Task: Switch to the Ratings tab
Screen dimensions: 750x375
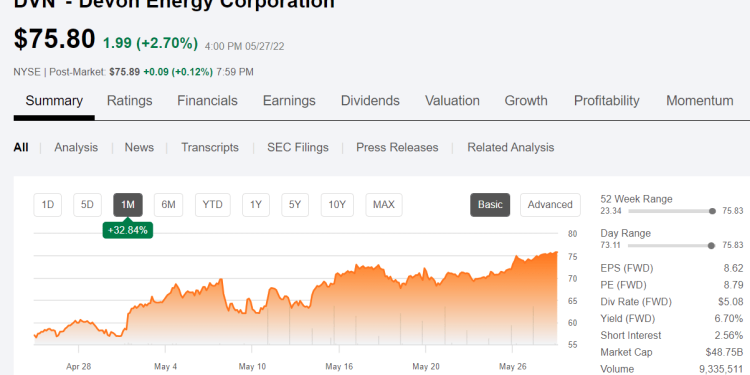Action: [x=130, y=101]
